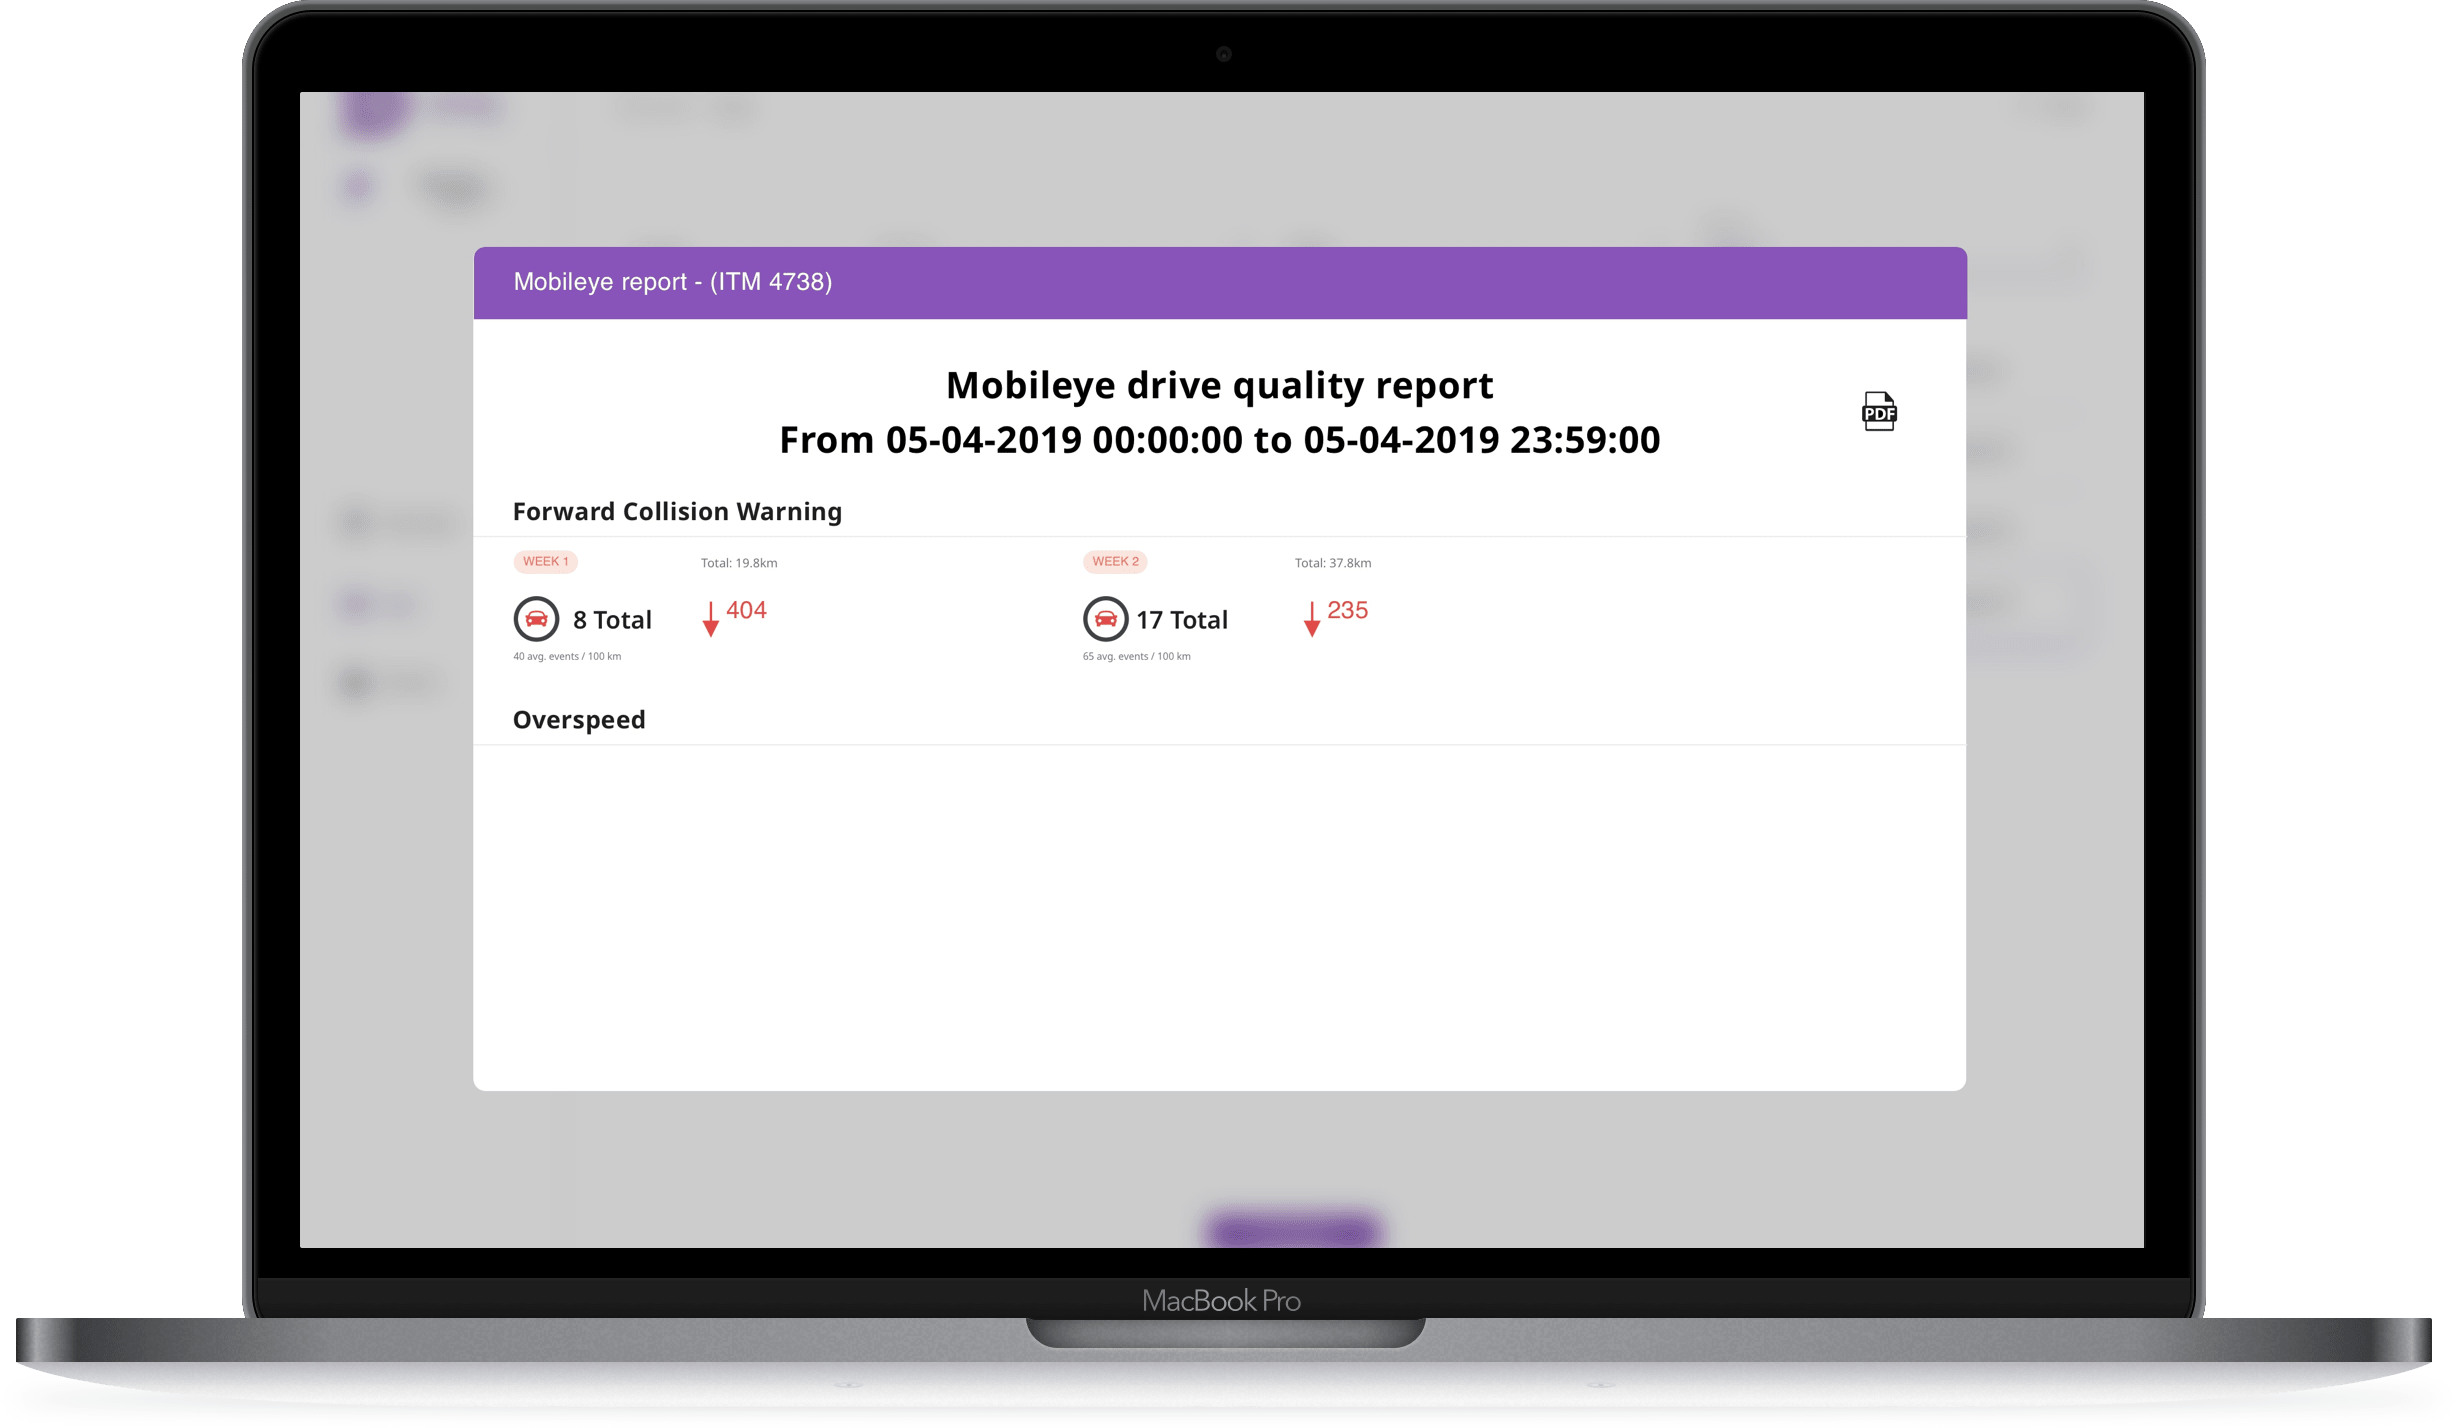
Task: Click "Total: 37.8km" distance text
Action: [x=1333, y=563]
